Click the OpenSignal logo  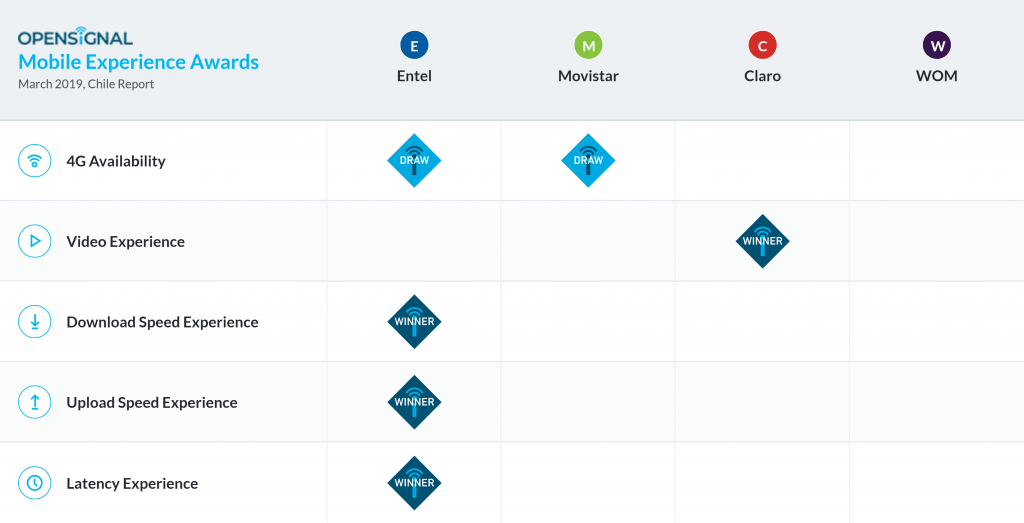pos(75,38)
